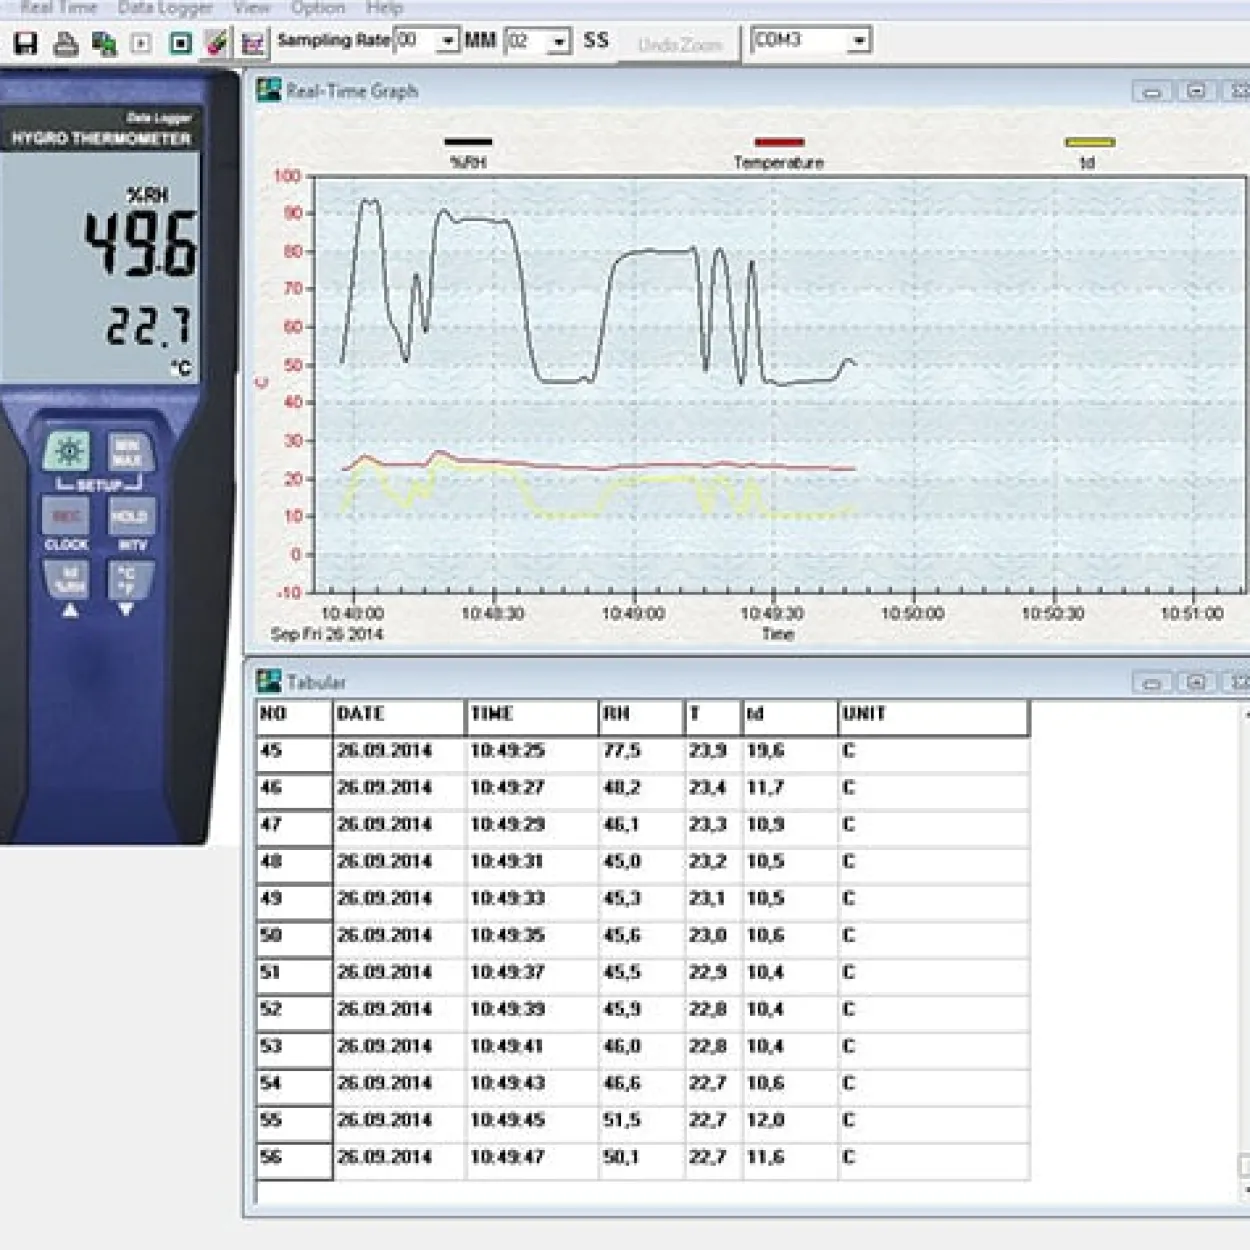1250x1250 pixels.
Task: Minimize the Tabular window
Action: click(x=1152, y=683)
